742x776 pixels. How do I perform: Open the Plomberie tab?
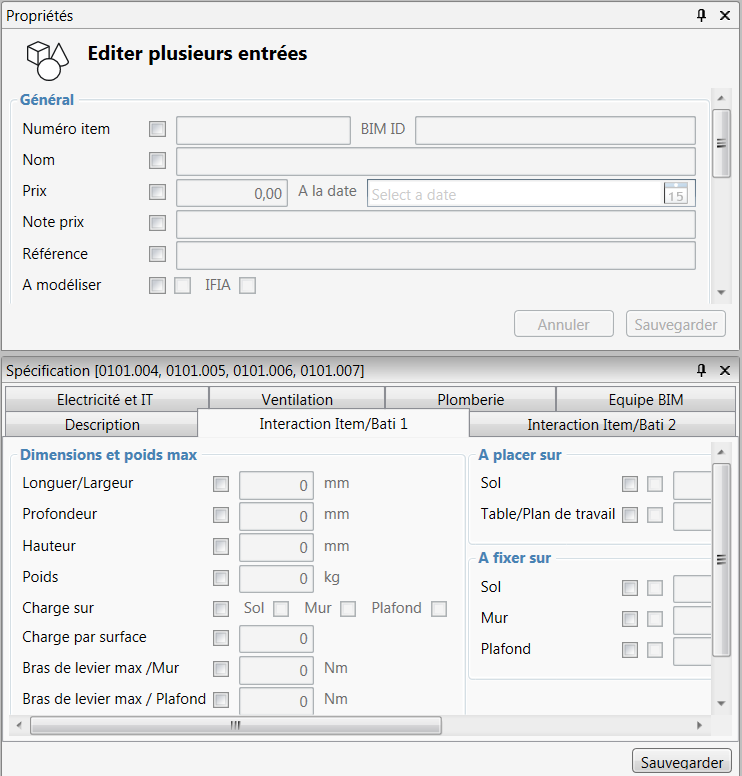click(x=470, y=399)
